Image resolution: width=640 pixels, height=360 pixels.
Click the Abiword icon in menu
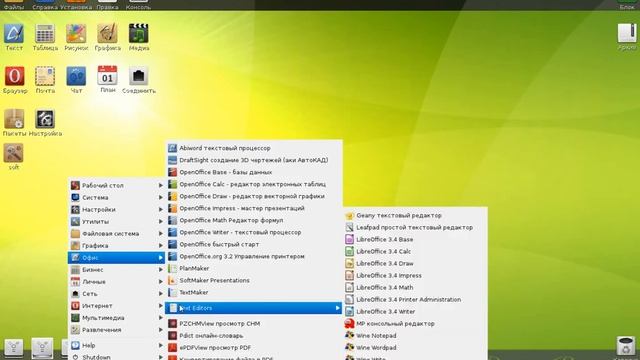(x=173, y=148)
